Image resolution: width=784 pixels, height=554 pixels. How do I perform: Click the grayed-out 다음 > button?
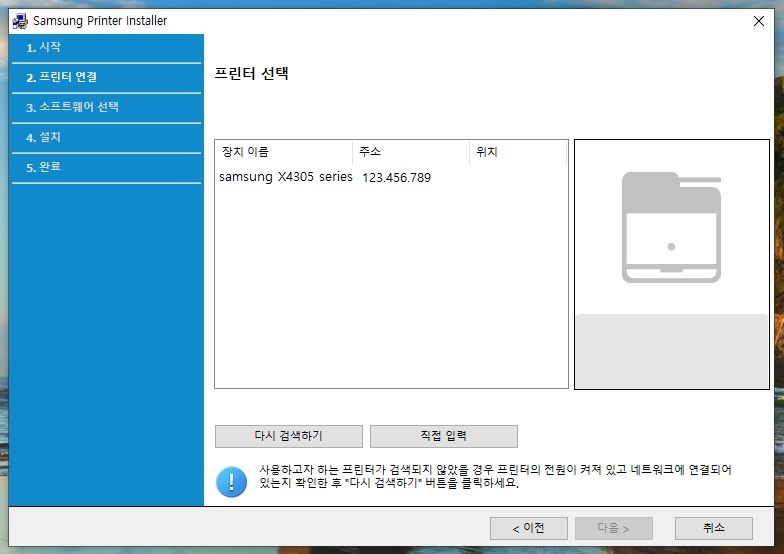click(x=614, y=528)
